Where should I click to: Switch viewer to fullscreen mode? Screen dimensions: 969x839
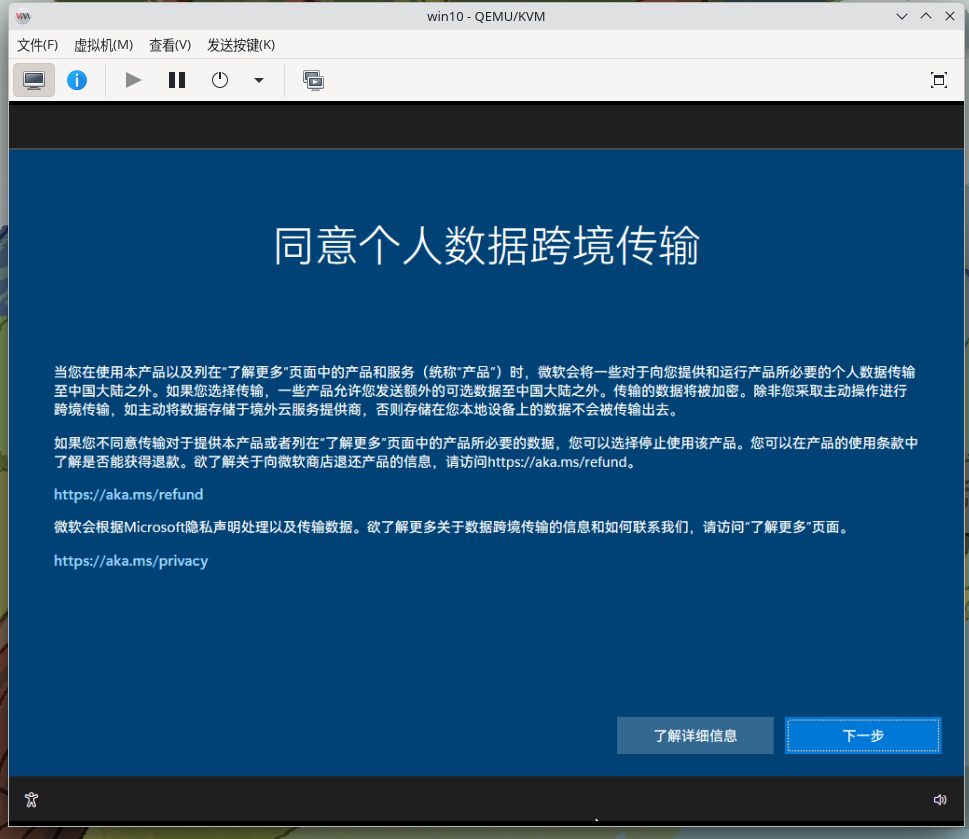pos(939,80)
